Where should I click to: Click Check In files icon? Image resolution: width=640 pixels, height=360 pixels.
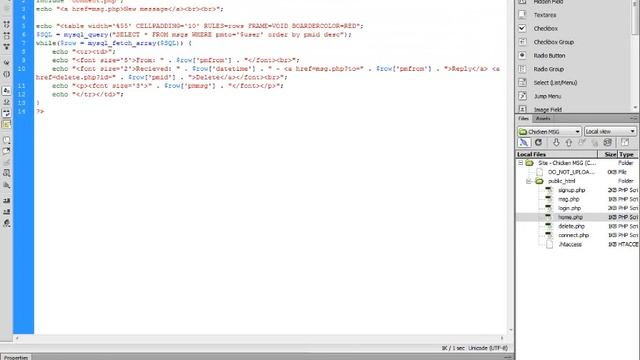[595, 142]
